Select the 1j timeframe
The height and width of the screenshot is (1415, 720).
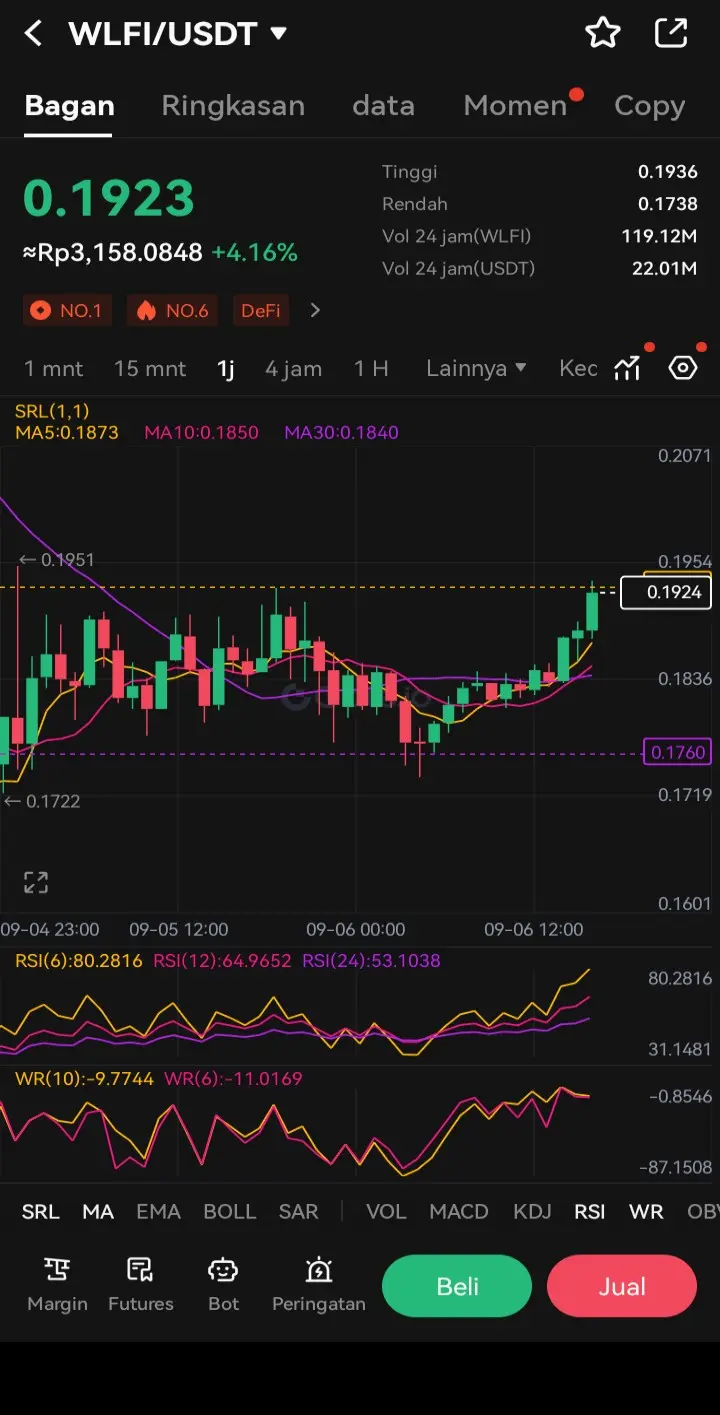coord(226,369)
